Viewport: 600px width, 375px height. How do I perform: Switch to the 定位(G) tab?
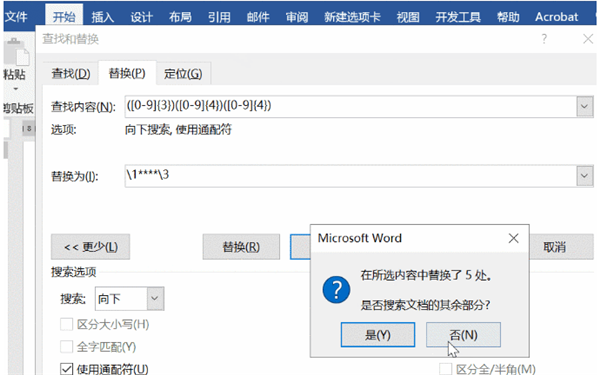coord(183,73)
